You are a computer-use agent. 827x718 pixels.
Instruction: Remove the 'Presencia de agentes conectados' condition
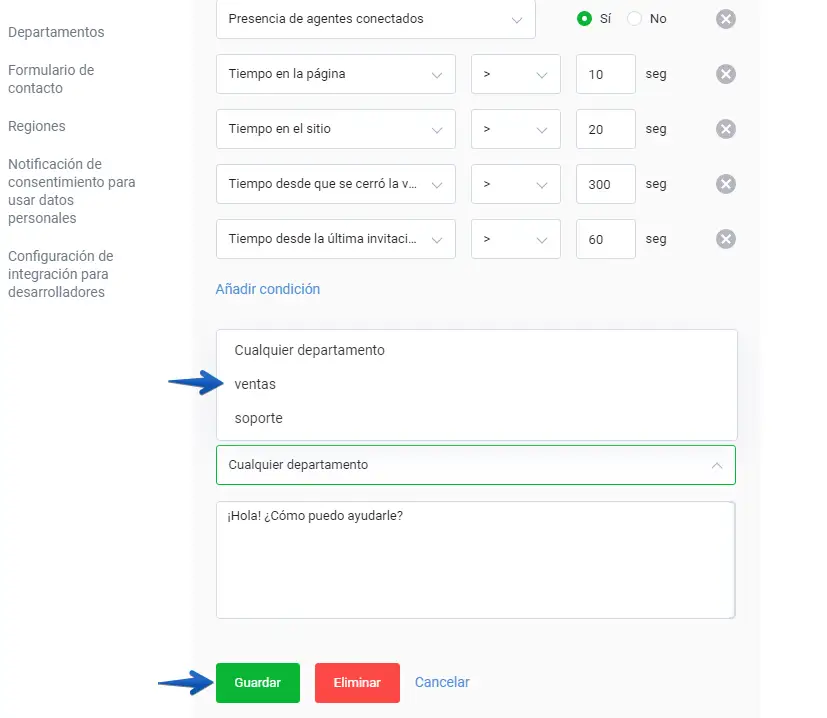click(x=726, y=19)
